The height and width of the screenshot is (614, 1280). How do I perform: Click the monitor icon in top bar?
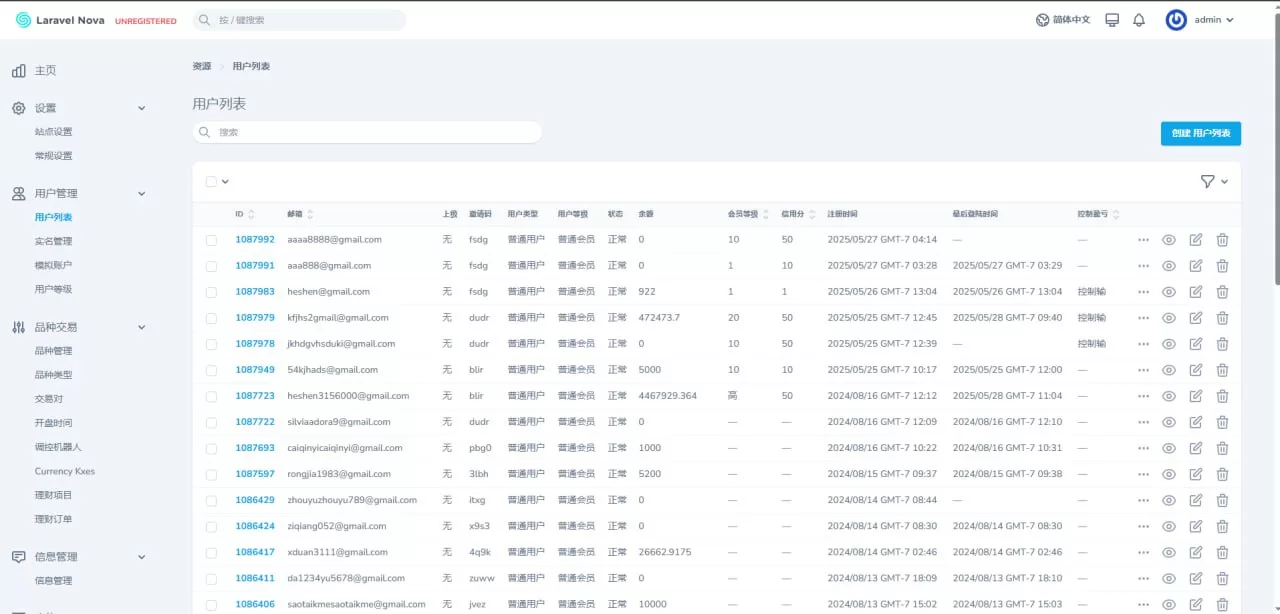(x=1111, y=19)
